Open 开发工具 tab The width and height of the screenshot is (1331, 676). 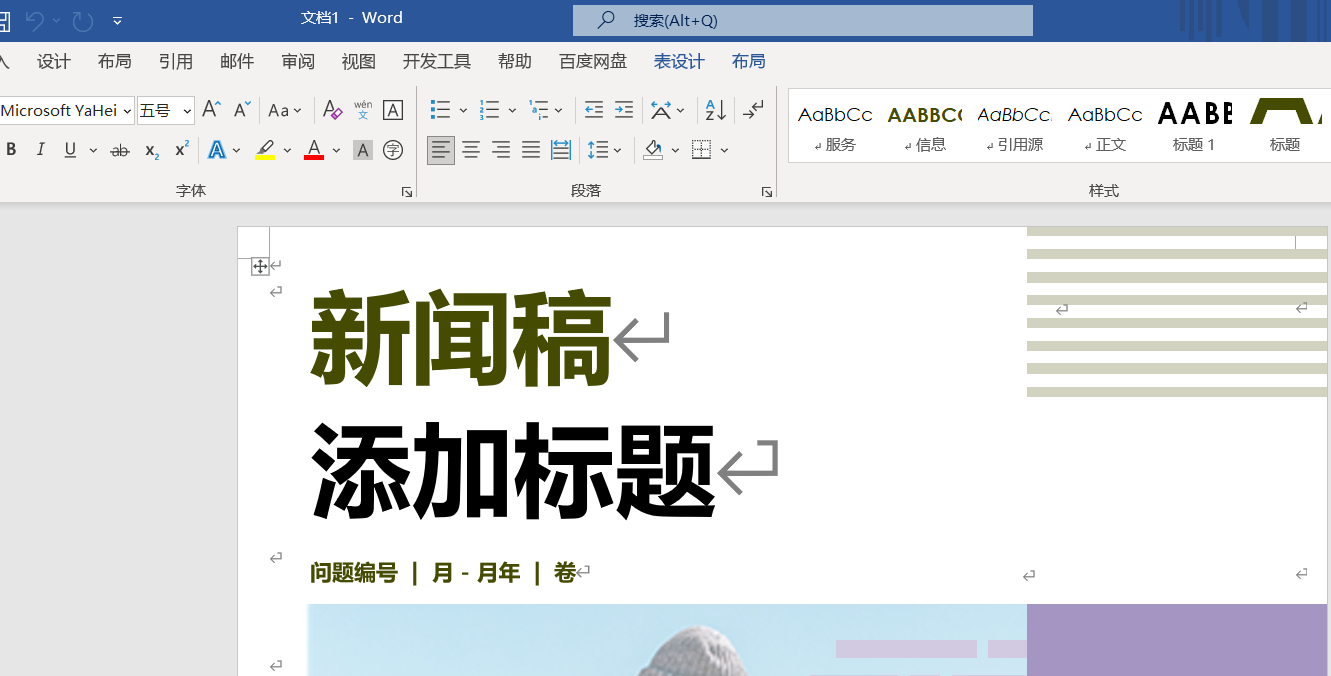point(437,61)
